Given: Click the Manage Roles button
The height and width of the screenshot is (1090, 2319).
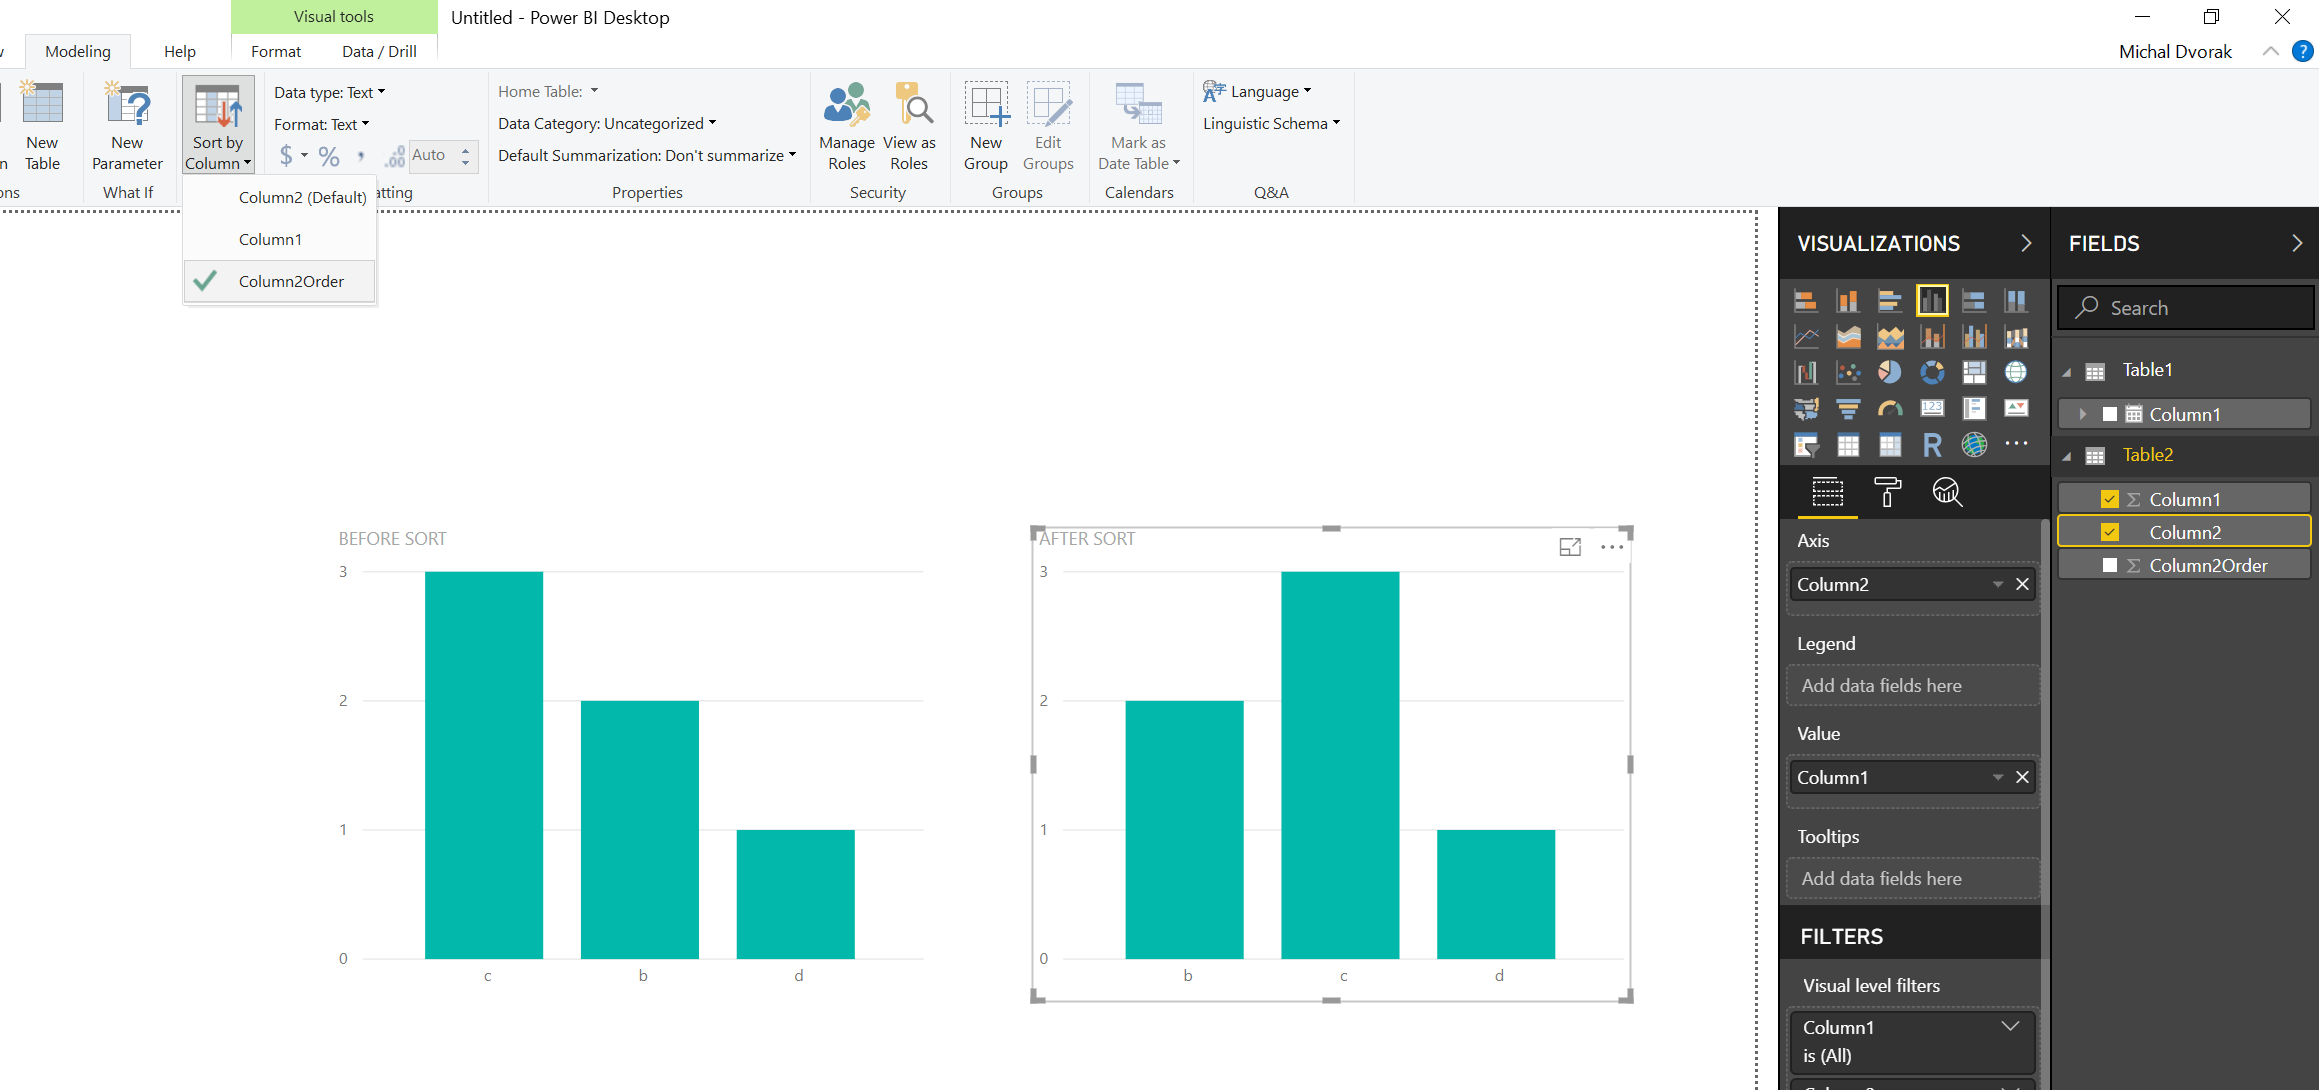Looking at the screenshot, I should 847,126.
